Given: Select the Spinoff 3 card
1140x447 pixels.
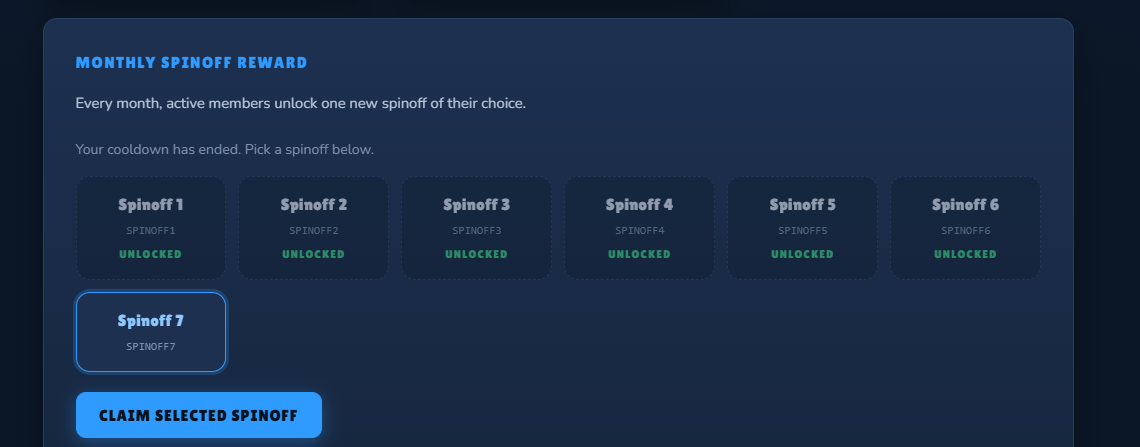Looking at the screenshot, I should click(476, 228).
